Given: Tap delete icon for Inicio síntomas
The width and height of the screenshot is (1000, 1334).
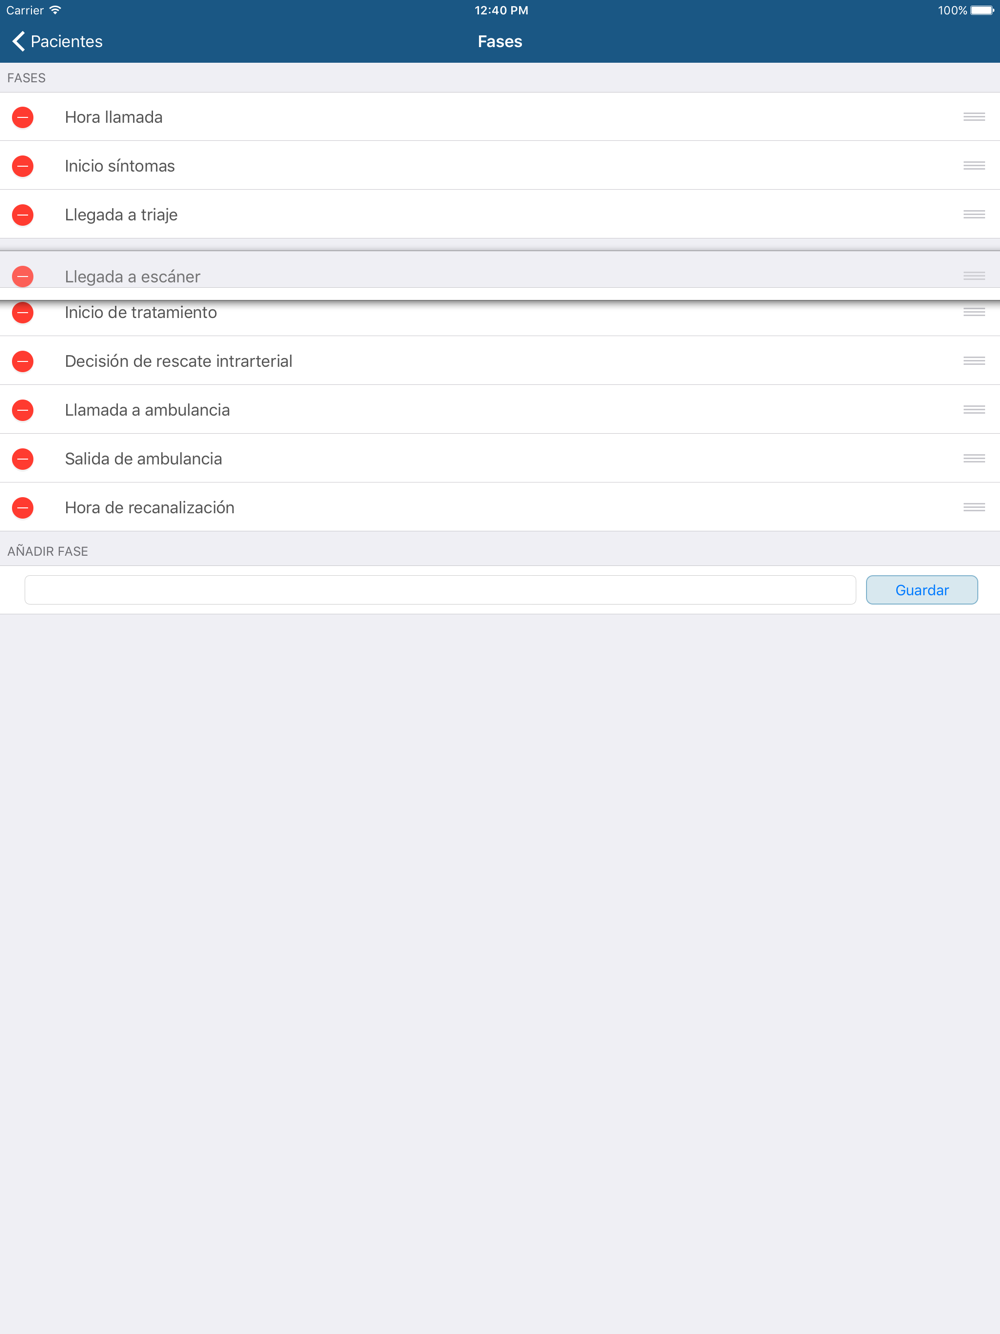Looking at the screenshot, I should 23,166.
